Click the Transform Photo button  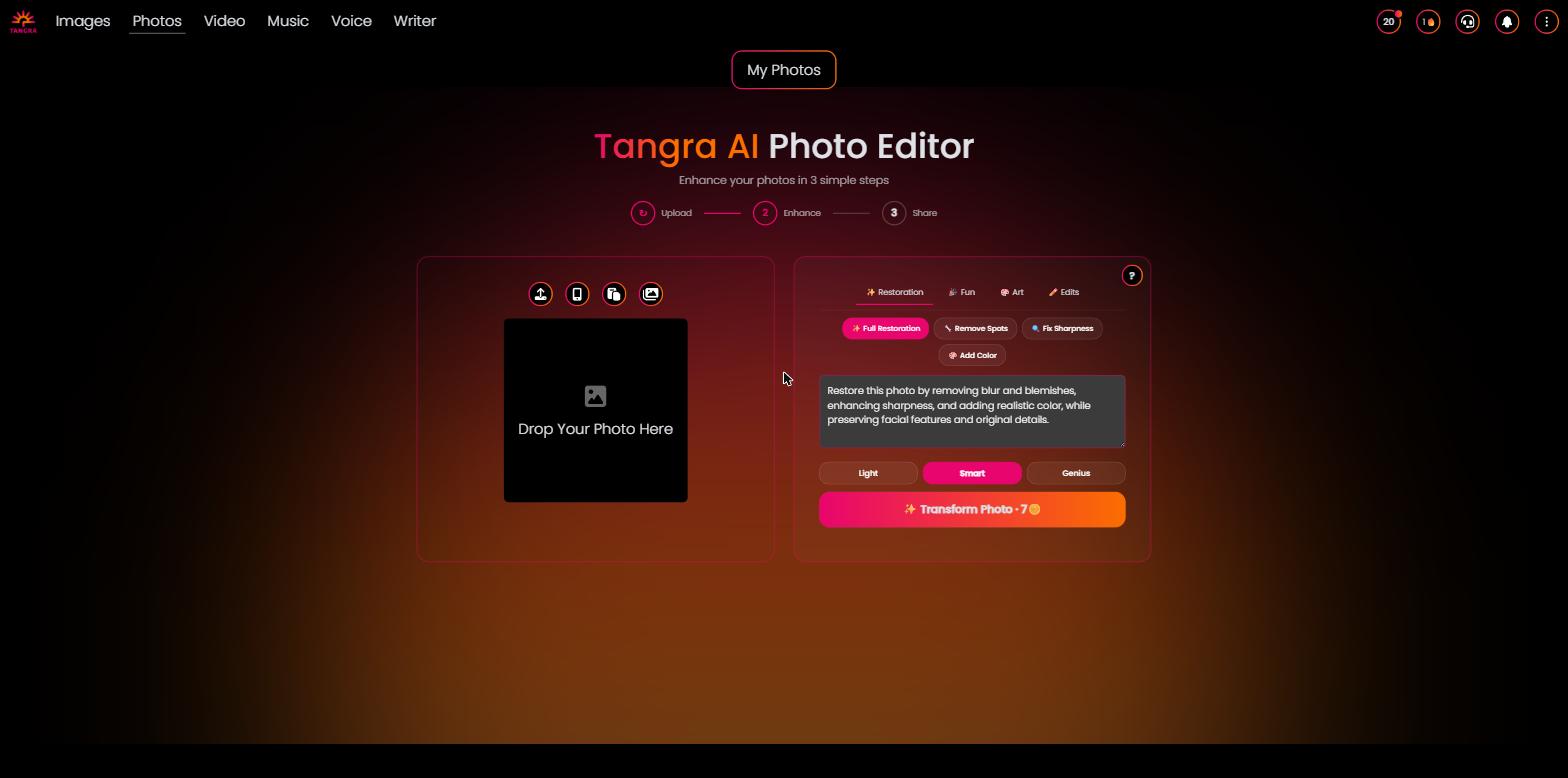972,510
